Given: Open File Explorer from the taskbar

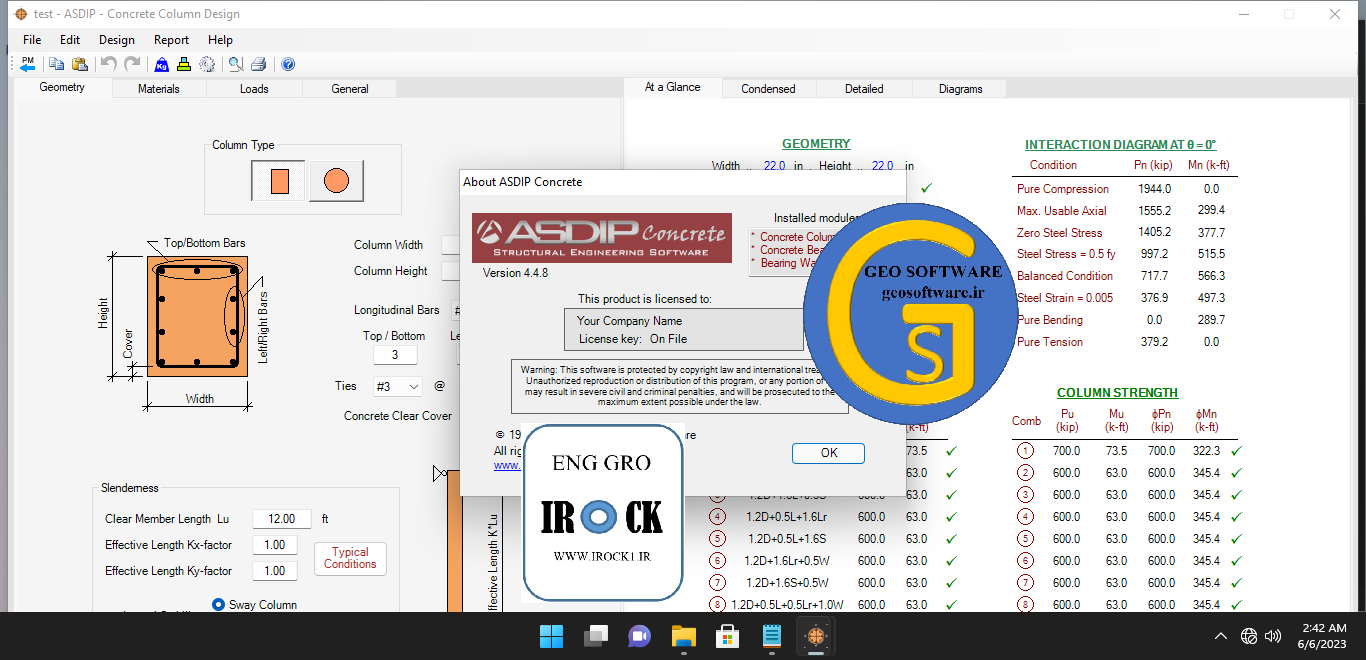Looking at the screenshot, I should [x=683, y=636].
